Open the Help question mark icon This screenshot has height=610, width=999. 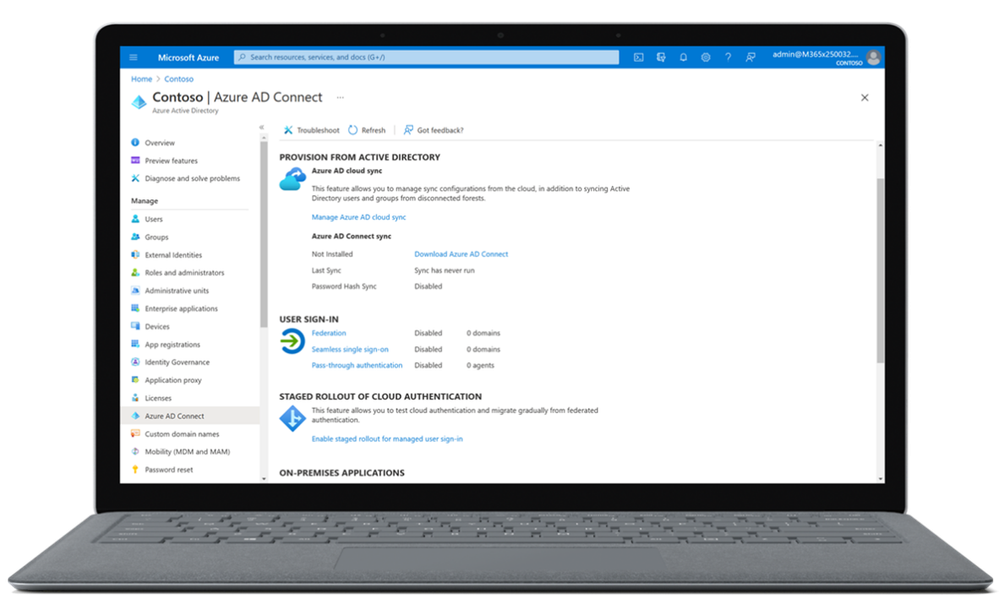click(728, 57)
